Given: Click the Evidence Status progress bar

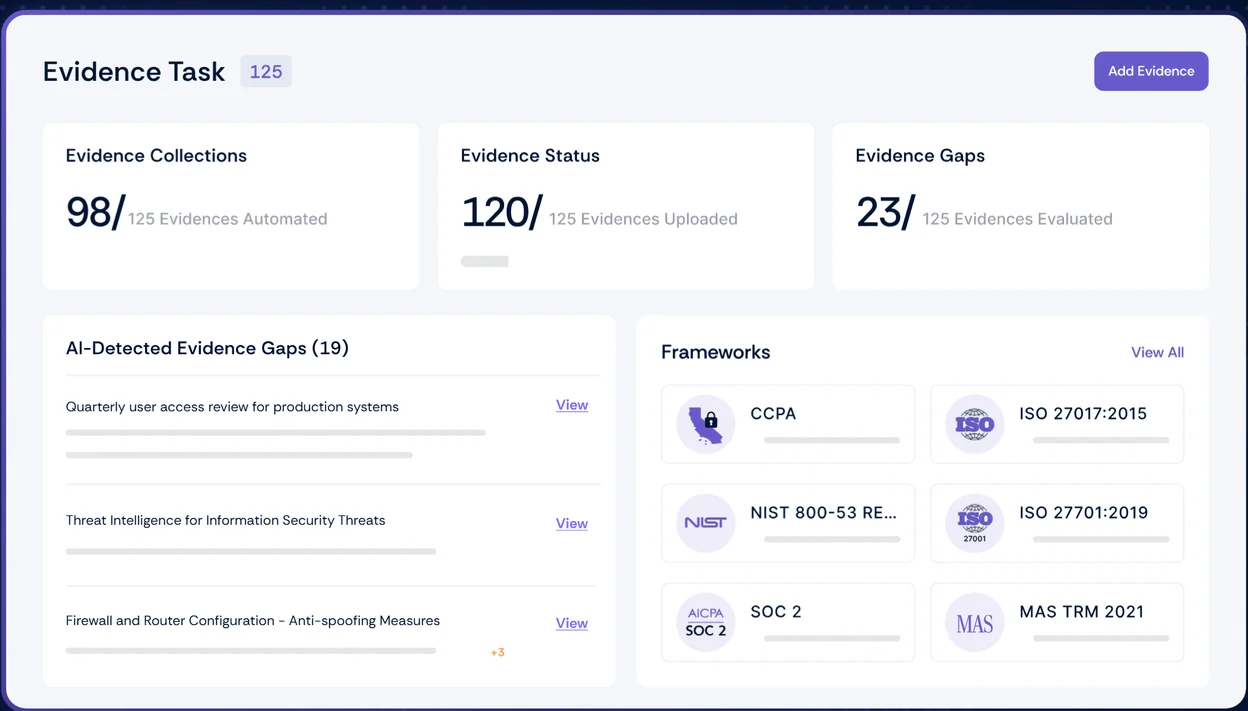Looking at the screenshot, I should (x=485, y=261).
